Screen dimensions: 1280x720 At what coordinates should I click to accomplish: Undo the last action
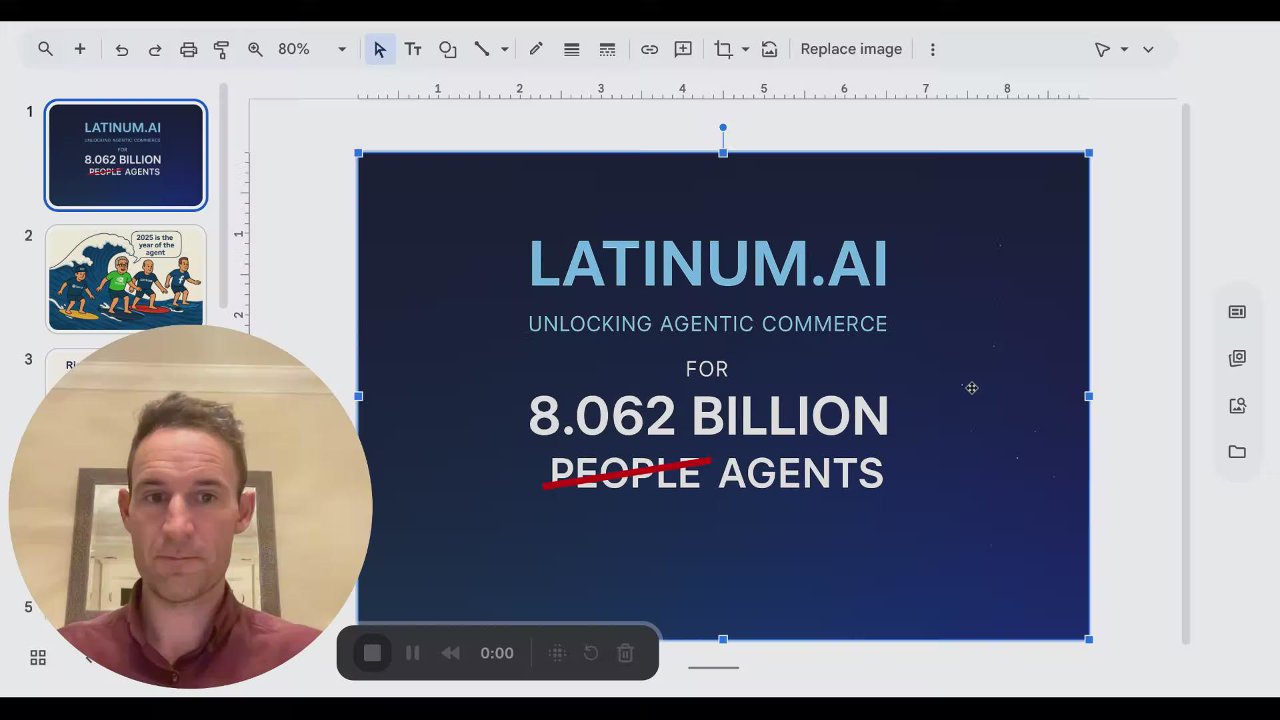(x=122, y=49)
